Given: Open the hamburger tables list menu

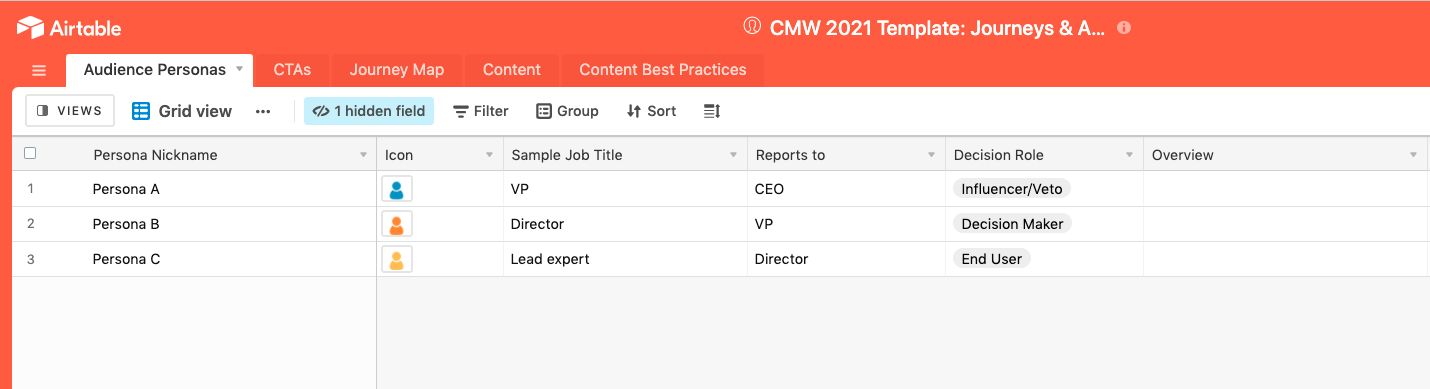Looking at the screenshot, I should point(39,70).
